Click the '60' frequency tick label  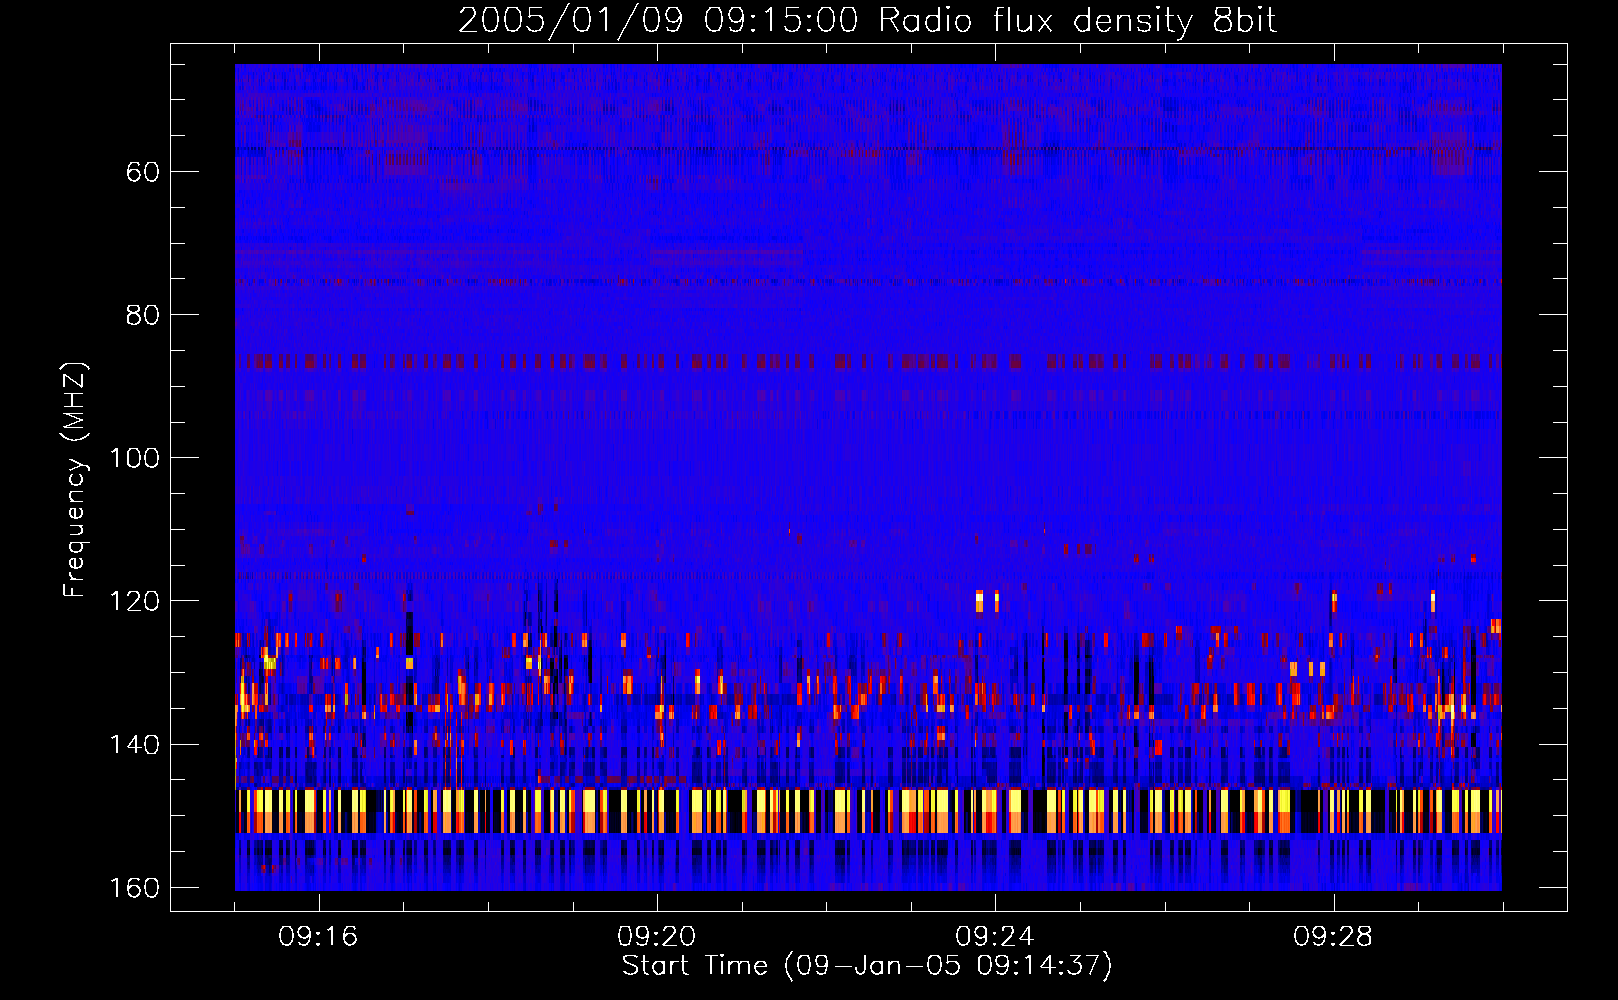click(143, 172)
